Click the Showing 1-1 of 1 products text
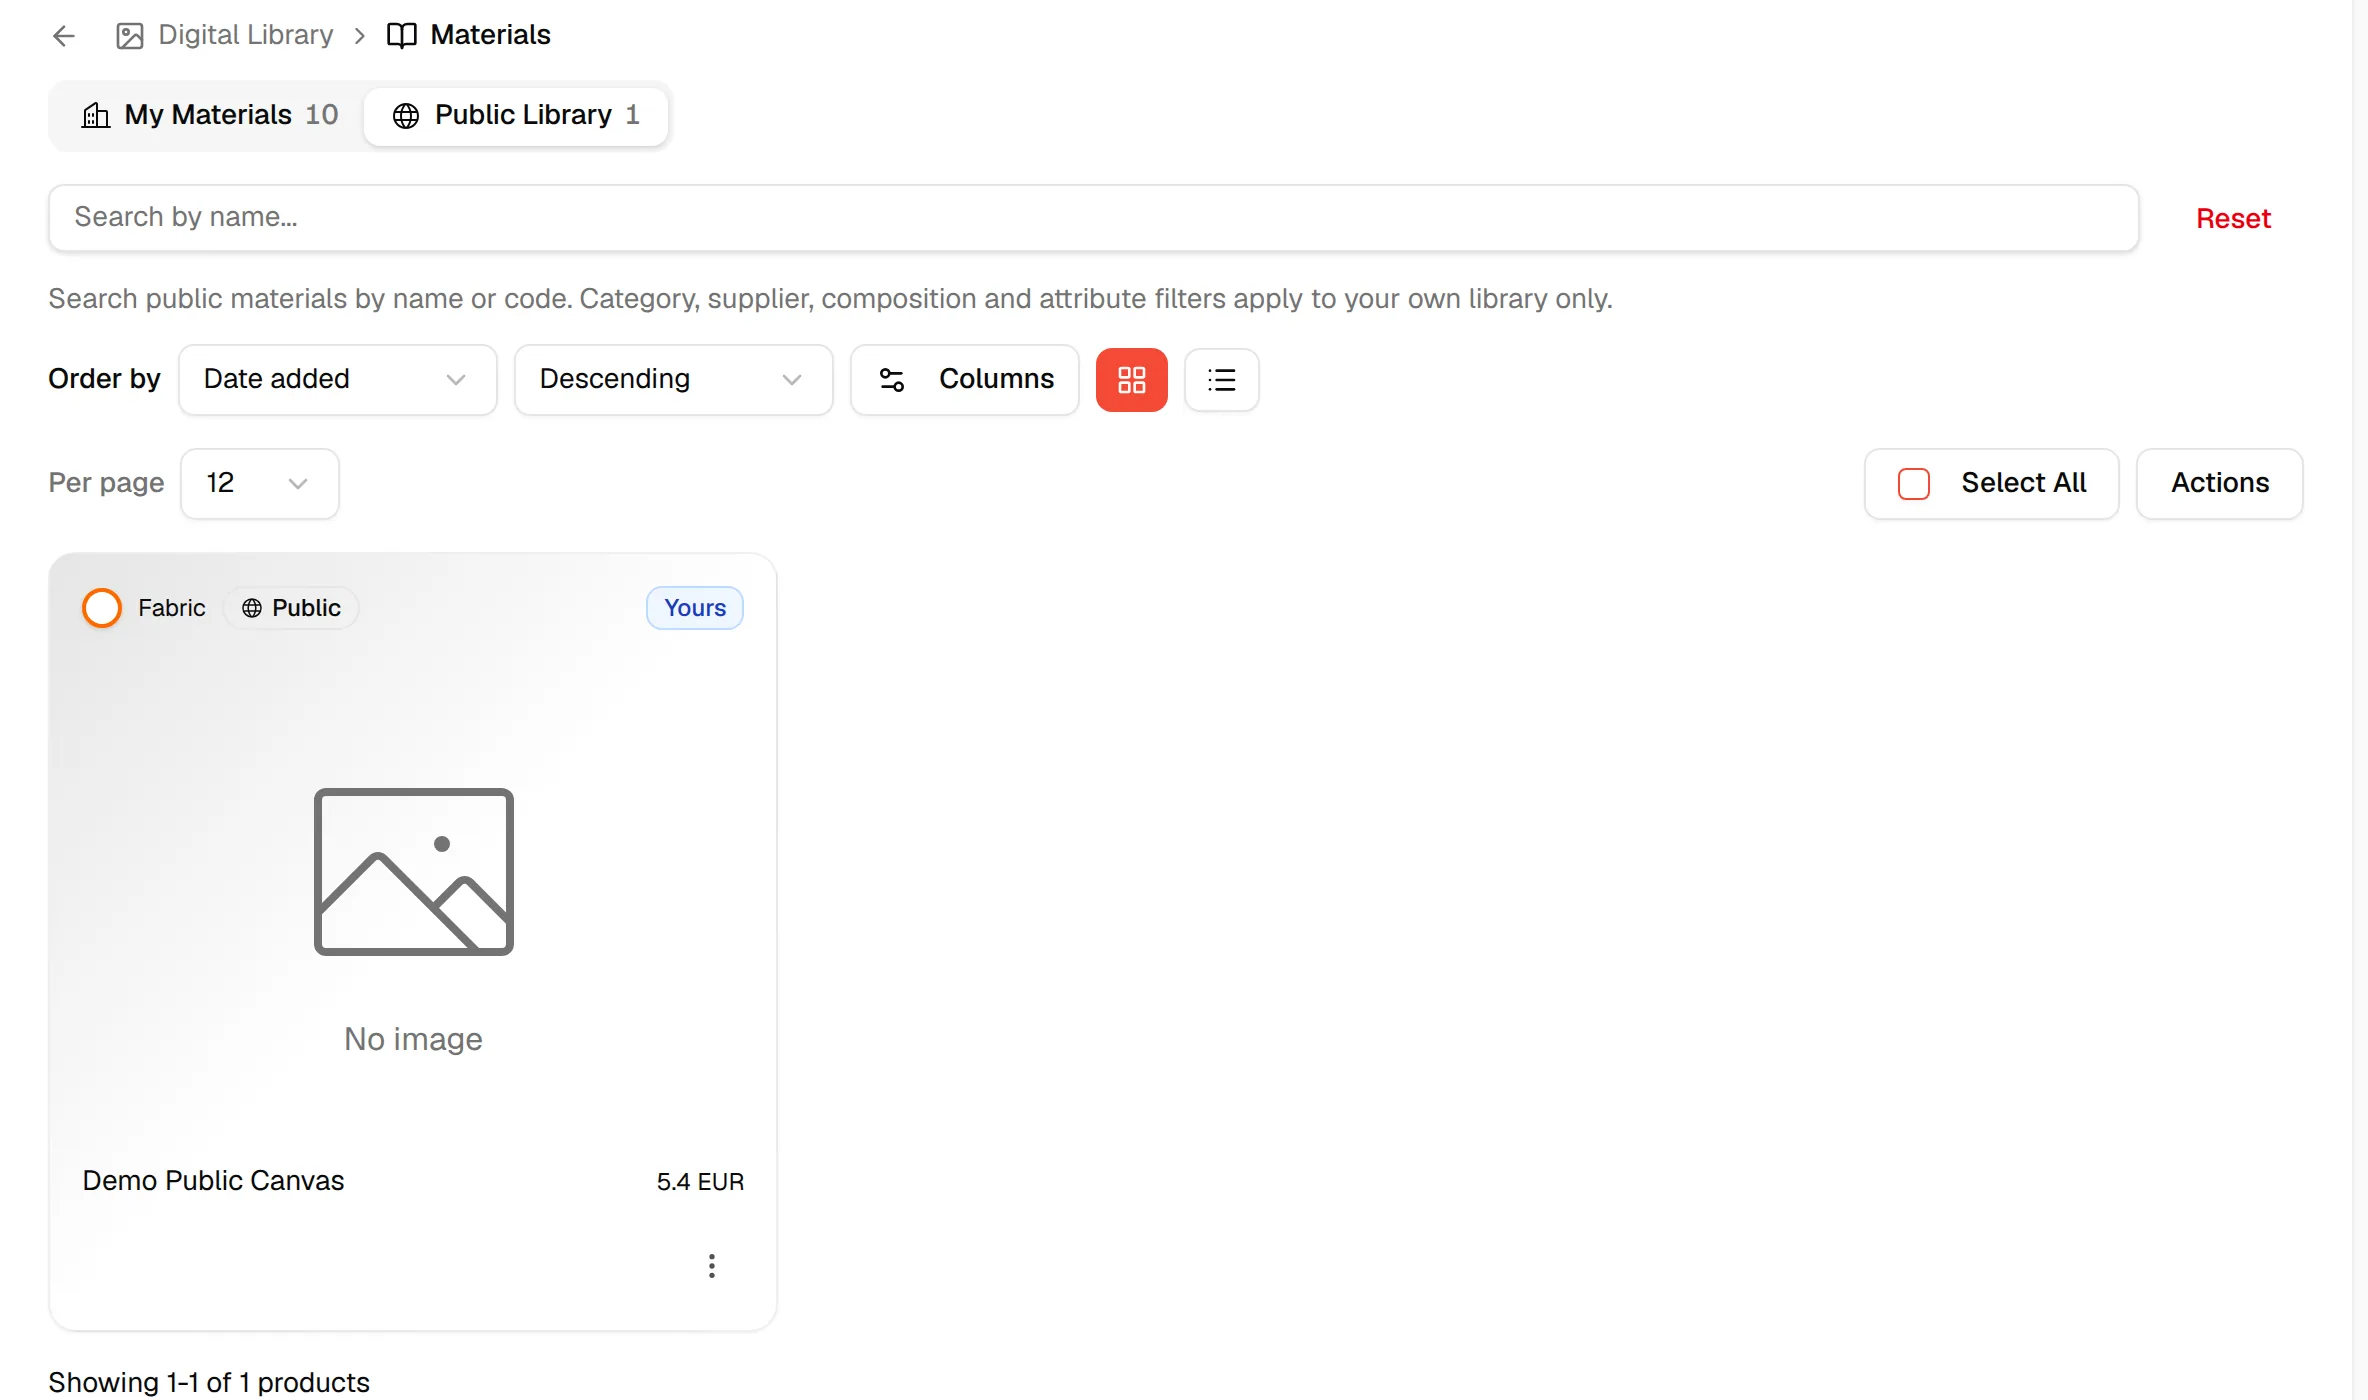Viewport: 2368px width, 1400px height. click(209, 1382)
